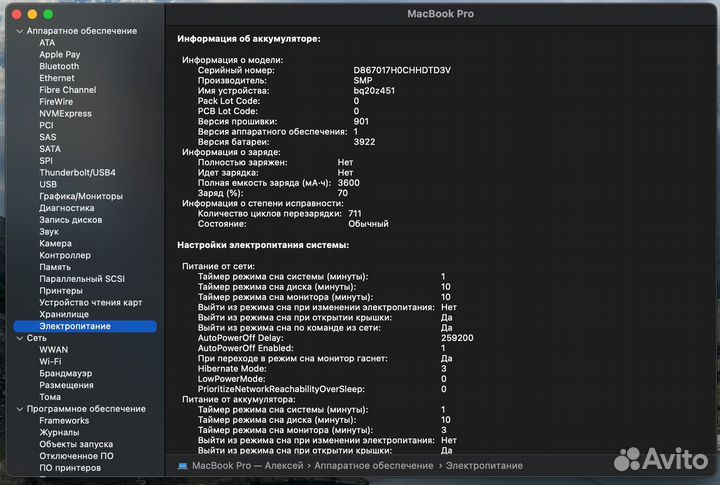This screenshot has width=720, height=485.
Task: Open ПО принтеров in the sidebar
Action: tap(70, 468)
